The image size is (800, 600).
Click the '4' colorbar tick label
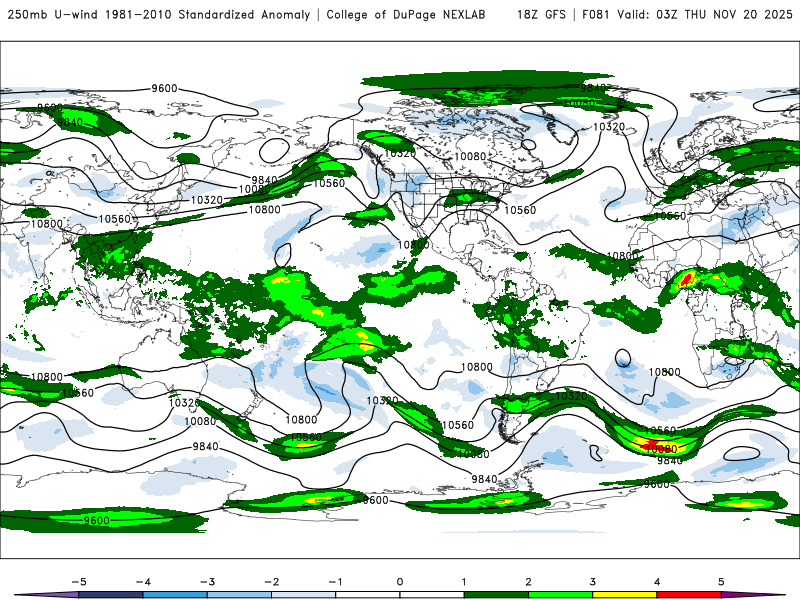657,582
